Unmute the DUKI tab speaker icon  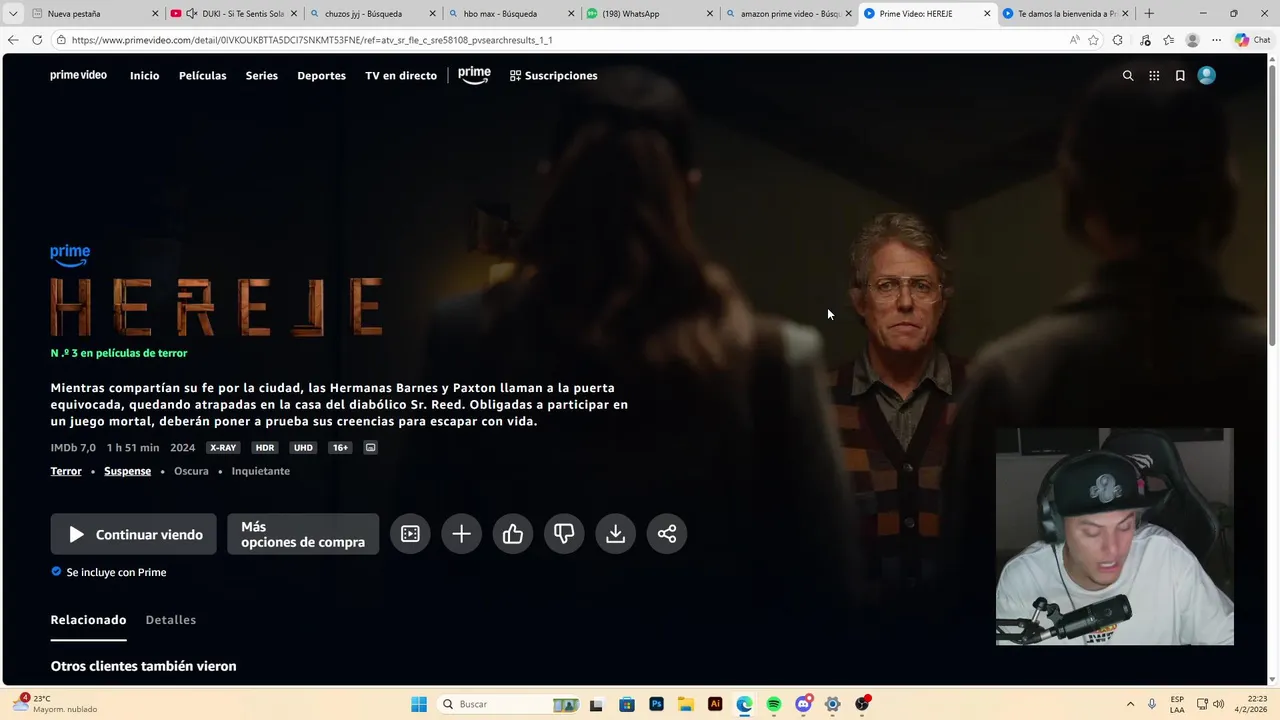click(191, 14)
